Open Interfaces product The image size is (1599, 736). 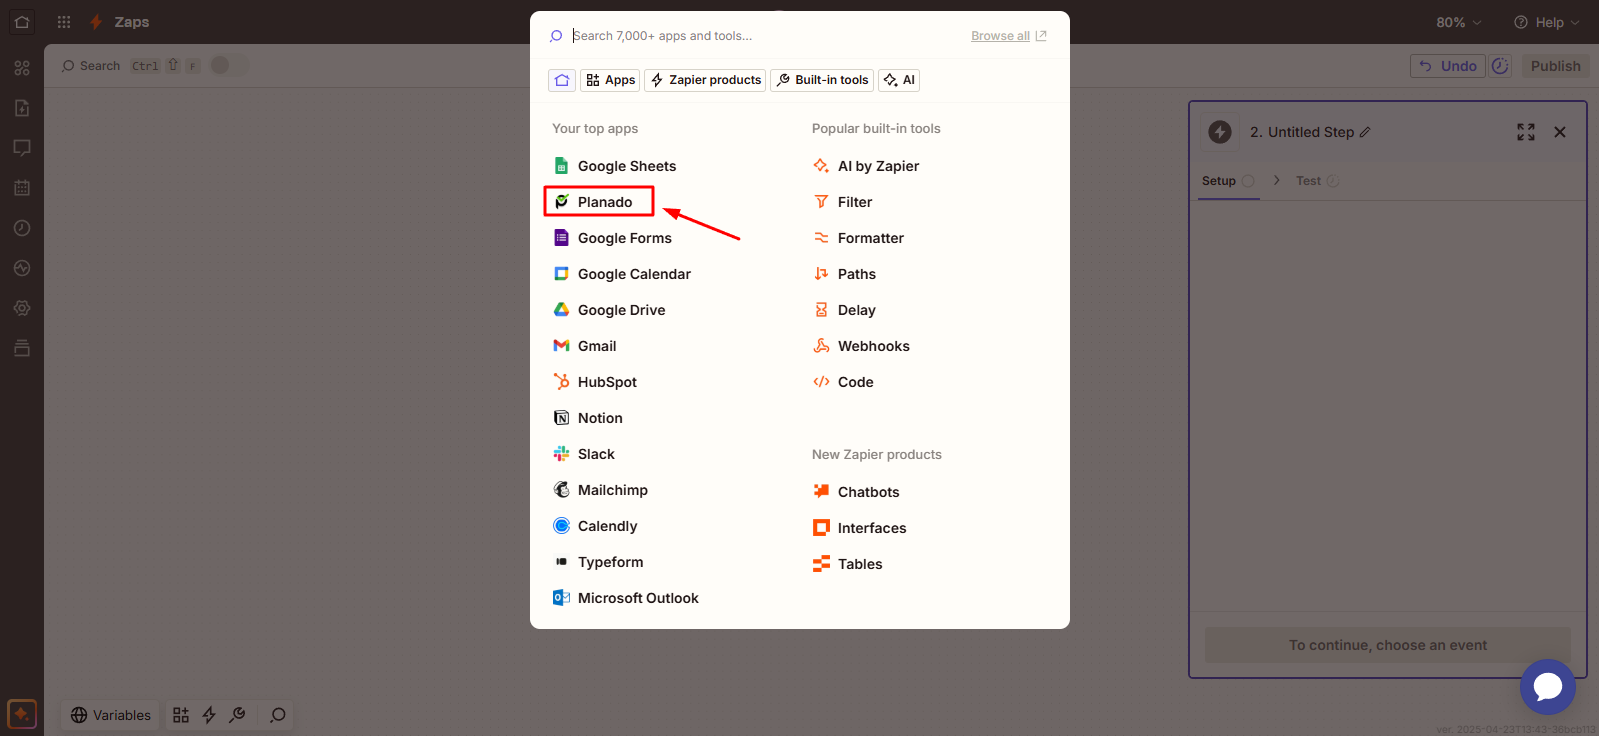click(x=860, y=528)
